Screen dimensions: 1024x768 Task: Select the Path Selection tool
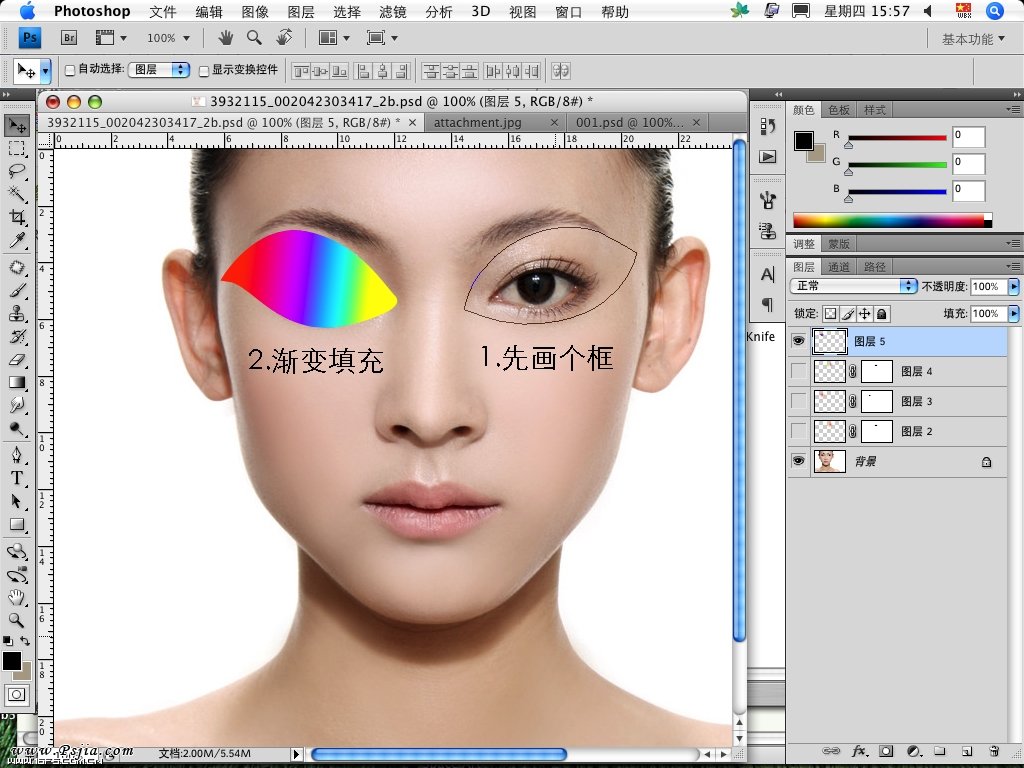click(x=17, y=501)
